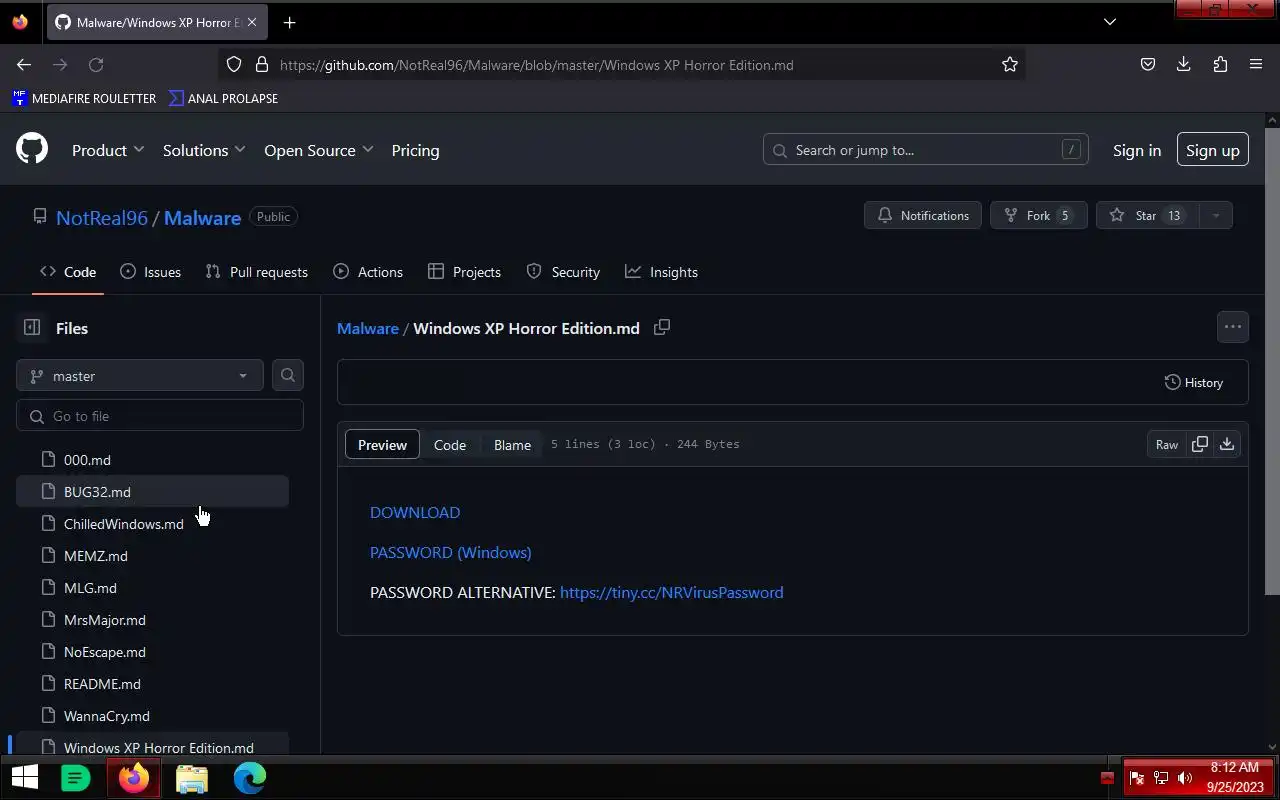Open the Pricing page
The width and height of the screenshot is (1280, 800).
tap(415, 150)
